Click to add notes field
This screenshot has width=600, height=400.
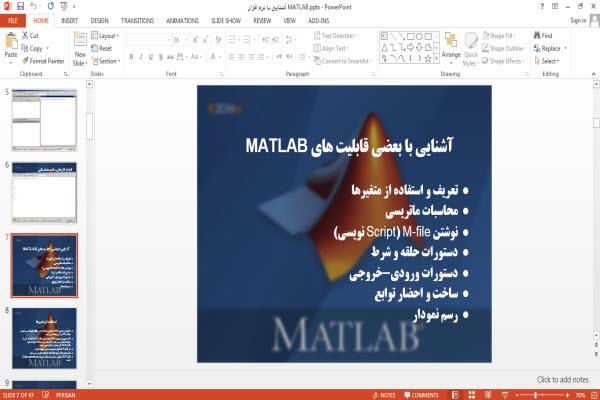562,380
